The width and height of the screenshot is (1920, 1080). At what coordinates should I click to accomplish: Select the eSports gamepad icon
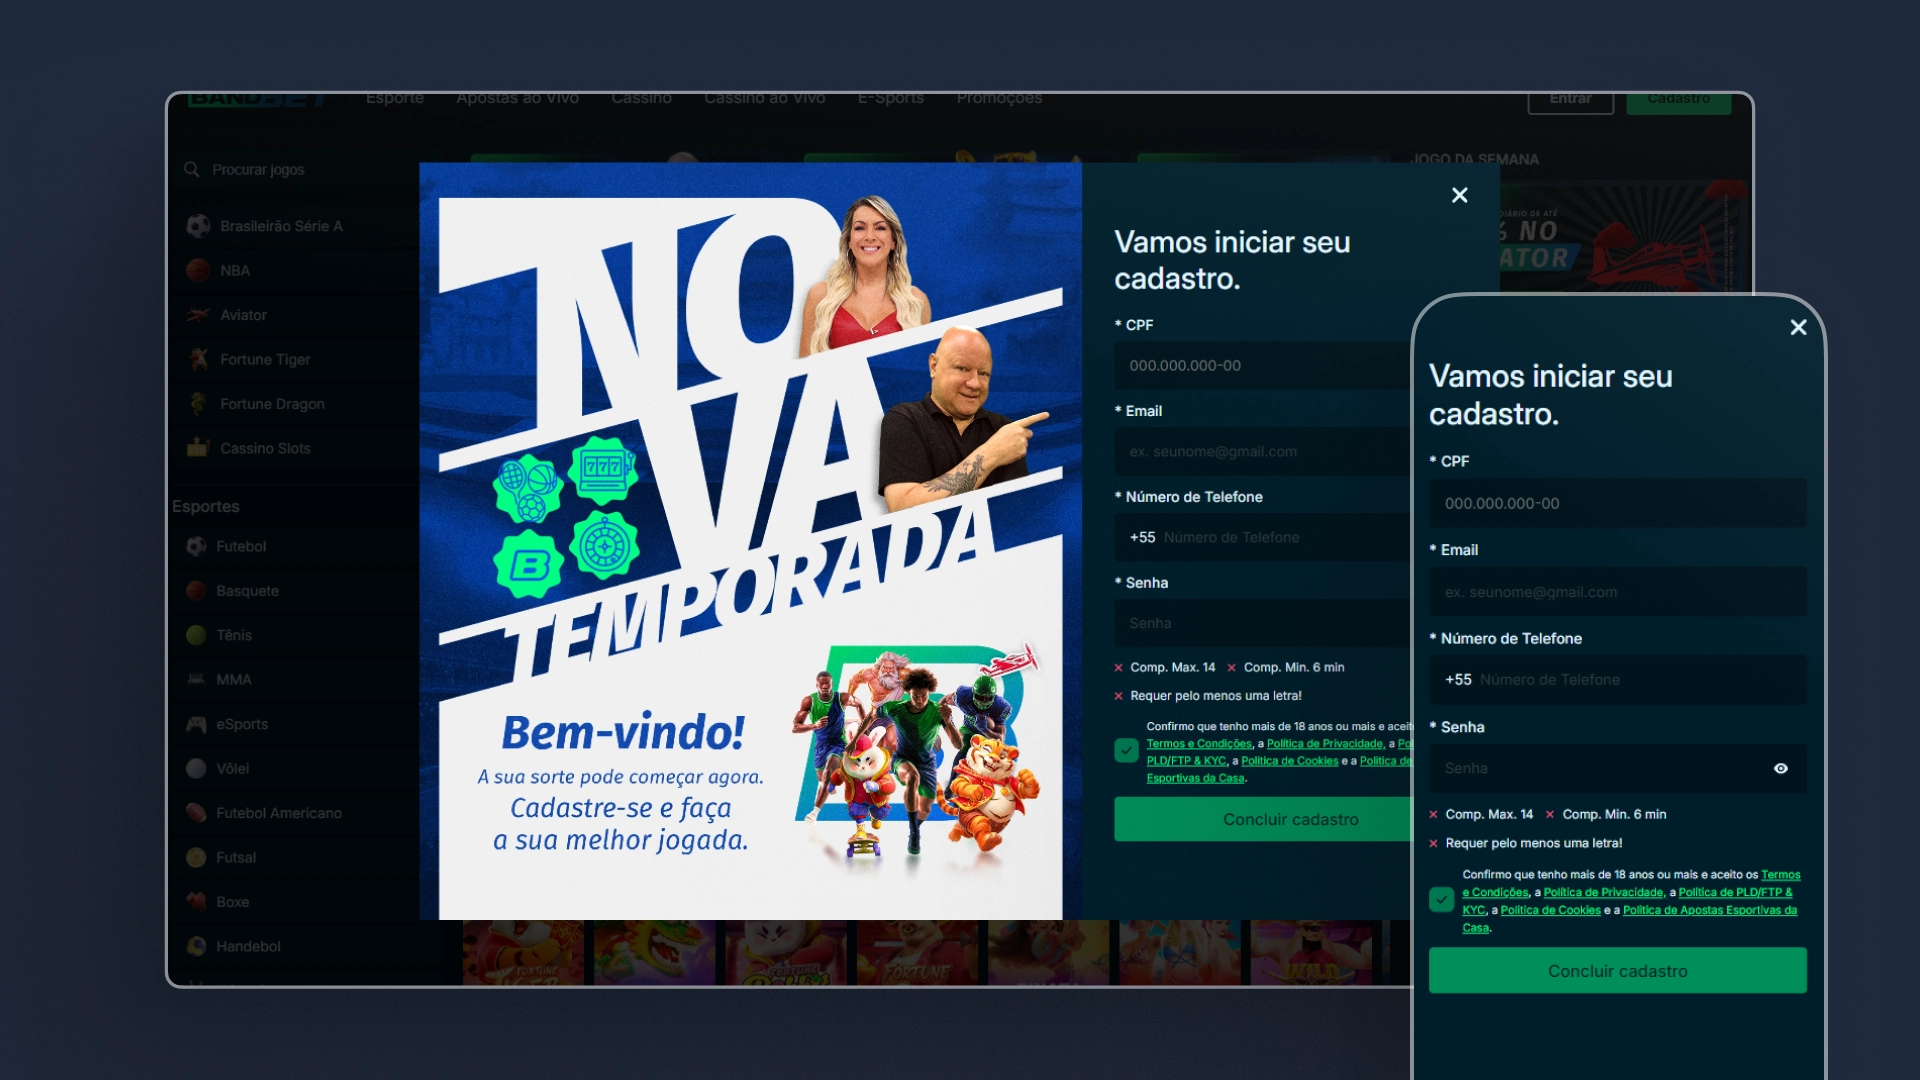[x=197, y=724]
